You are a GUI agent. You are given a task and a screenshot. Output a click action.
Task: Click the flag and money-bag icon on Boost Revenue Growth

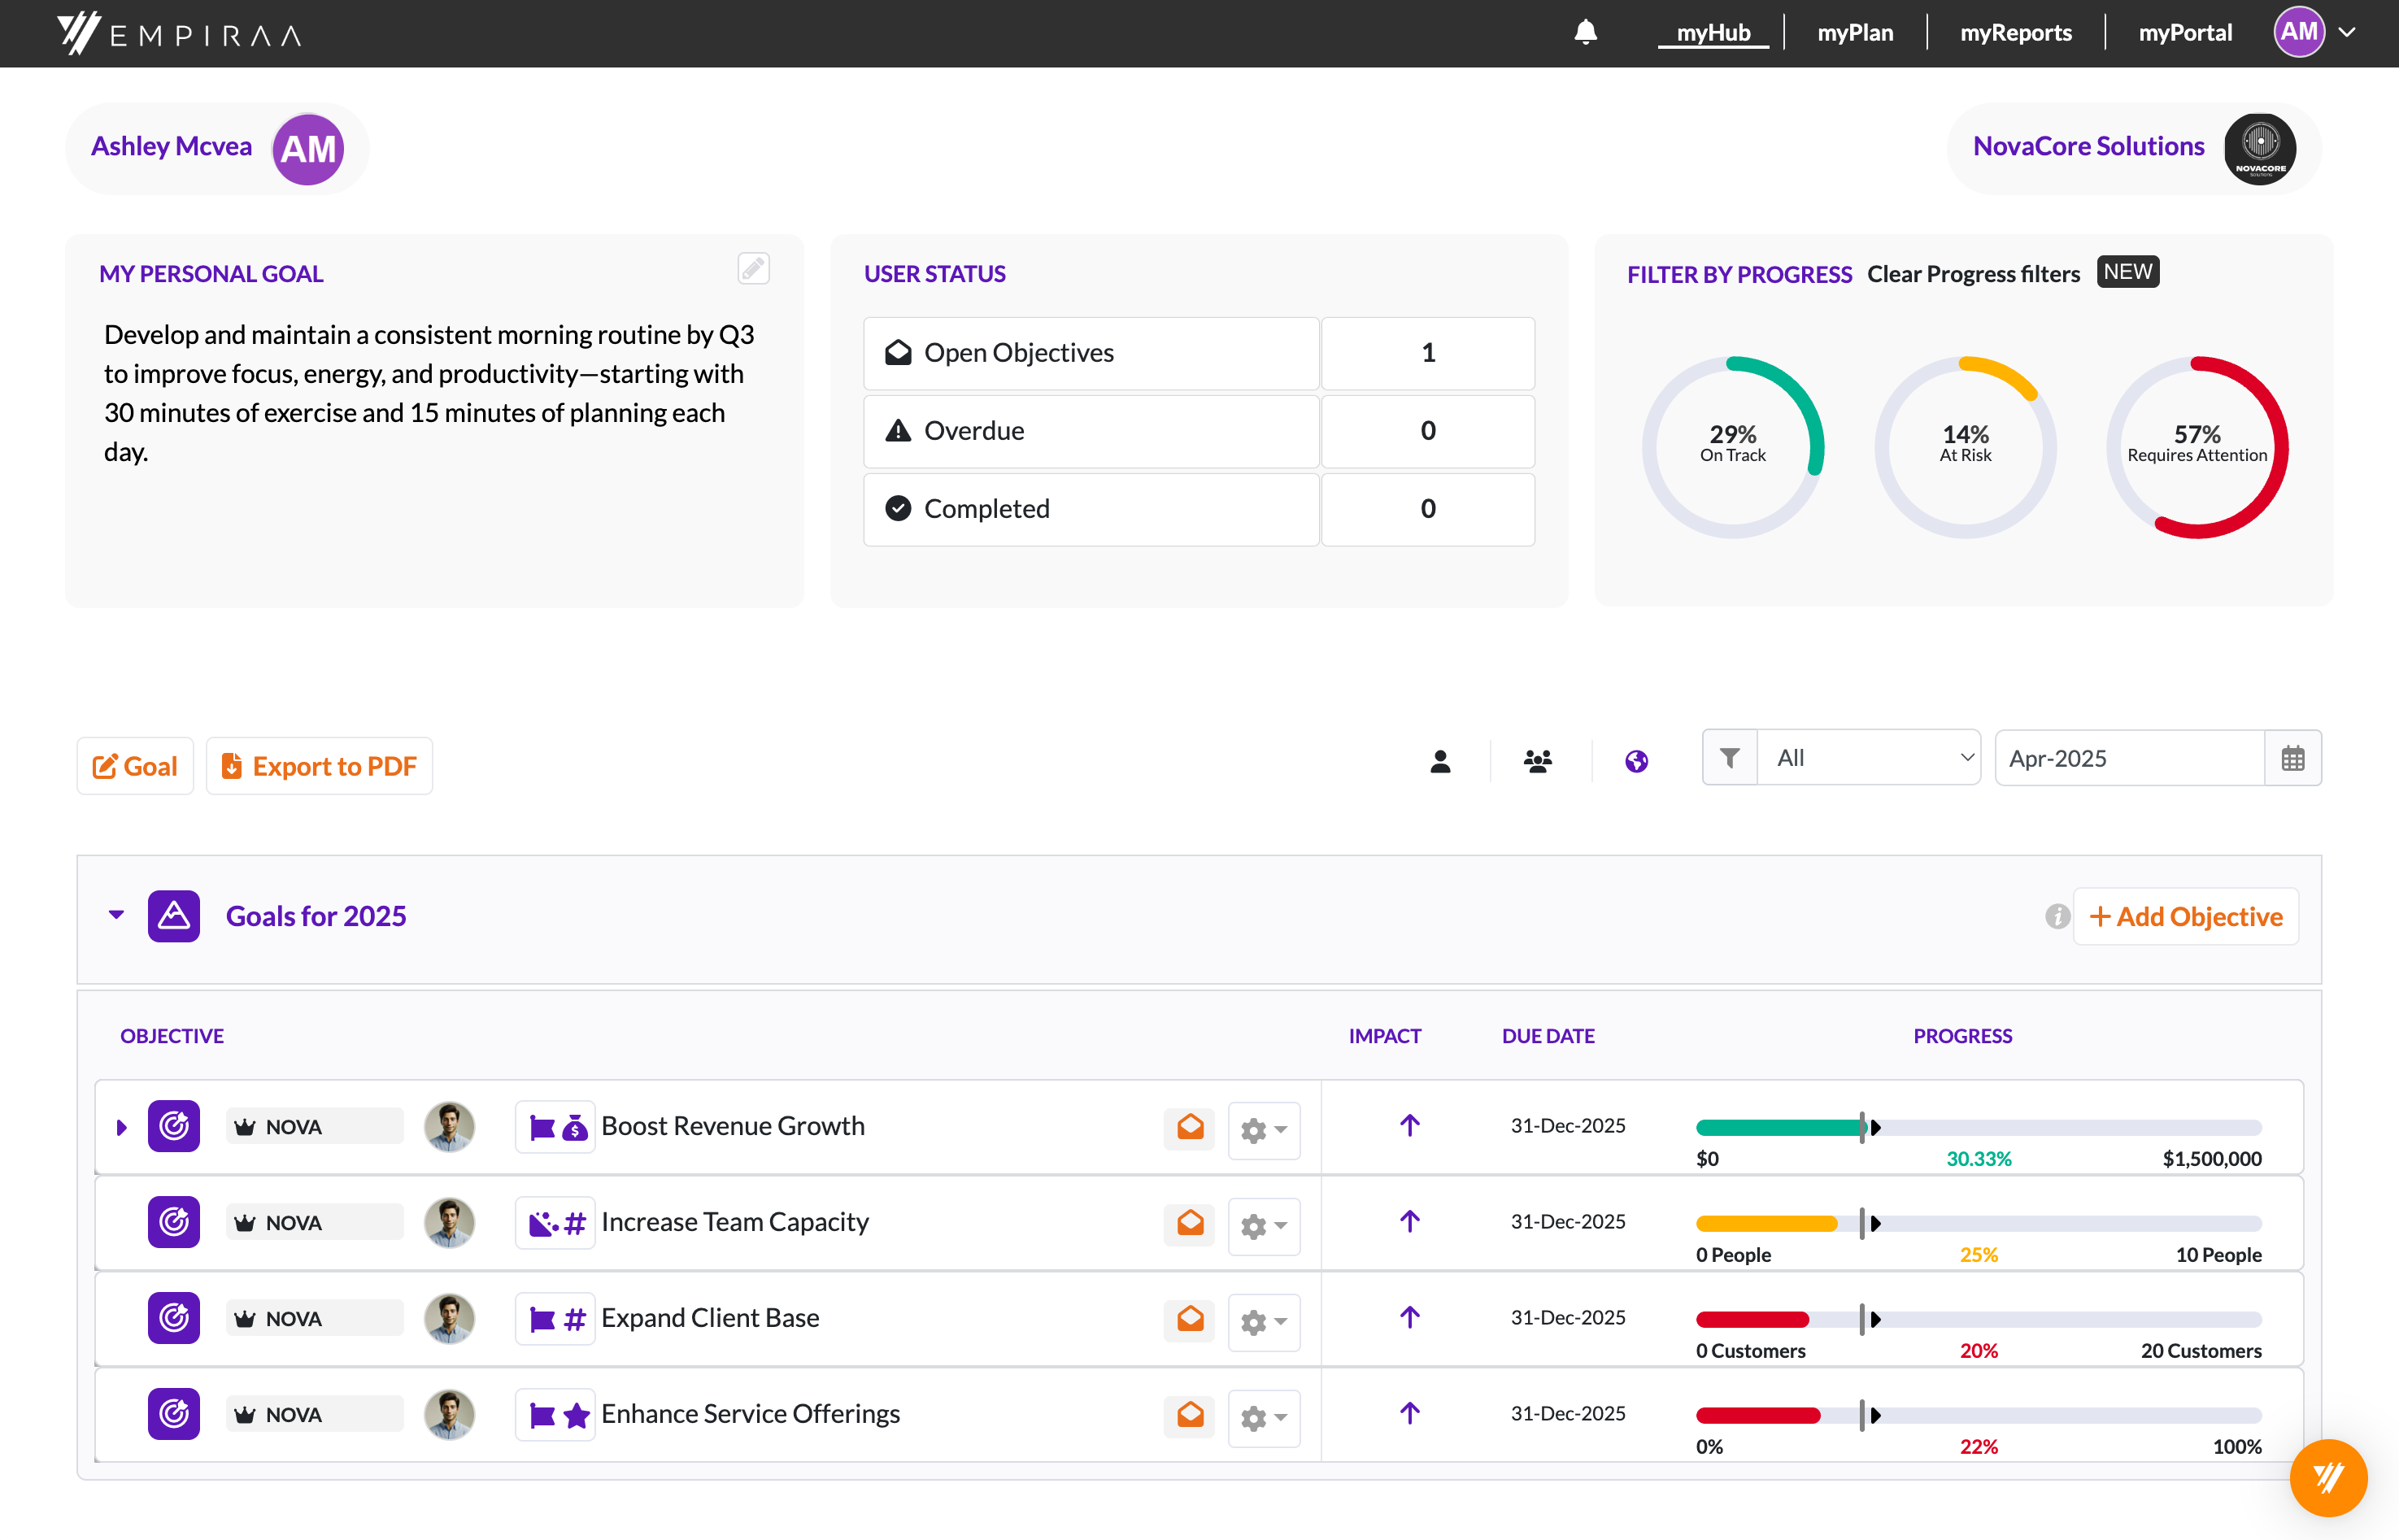tap(556, 1126)
